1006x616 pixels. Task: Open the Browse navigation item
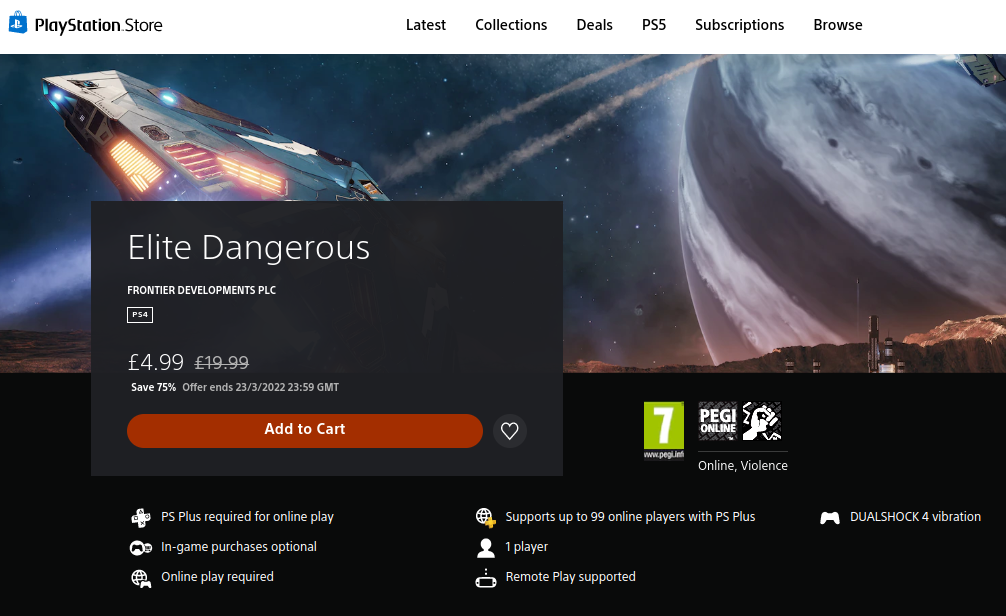click(x=837, y=25)
